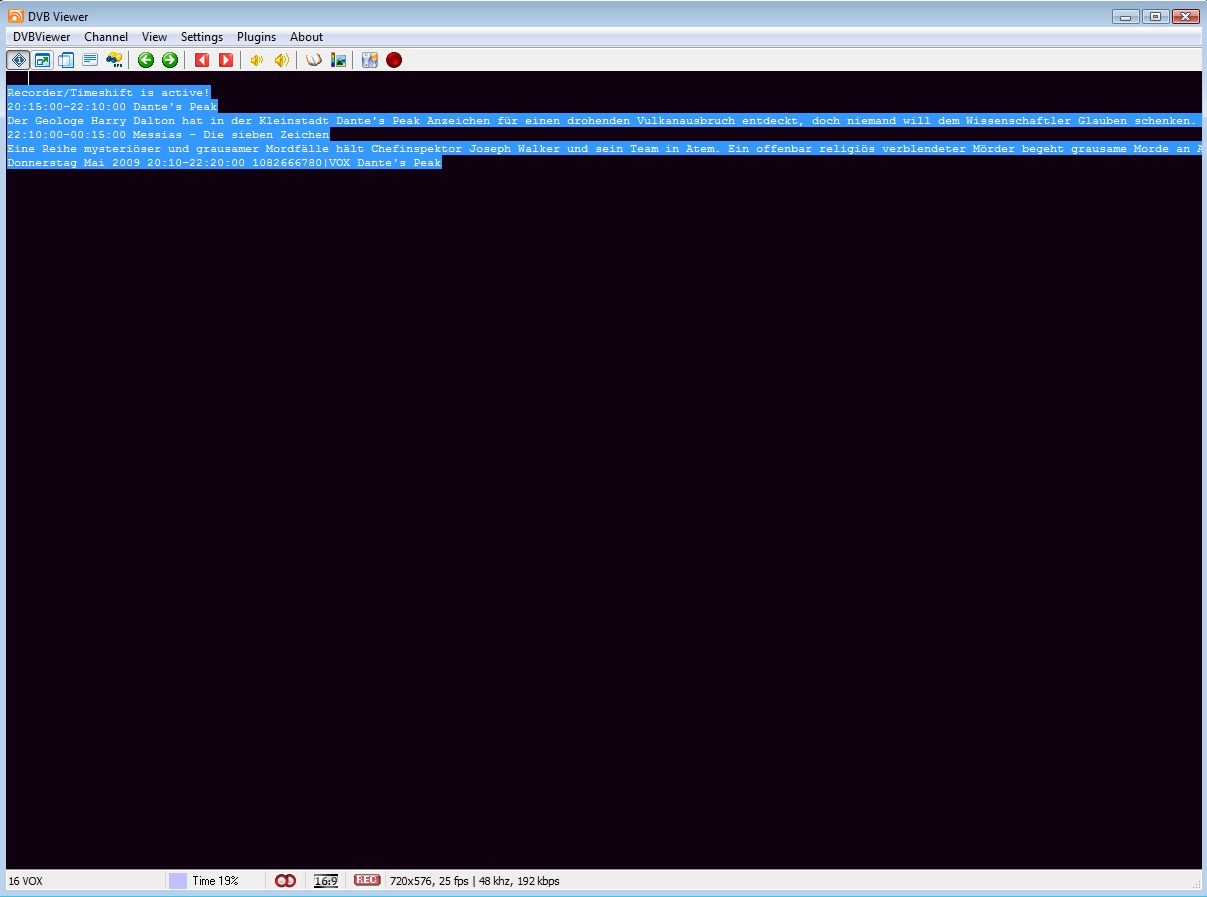Close the DVB Viewer window

click(x=1185, y=16)
